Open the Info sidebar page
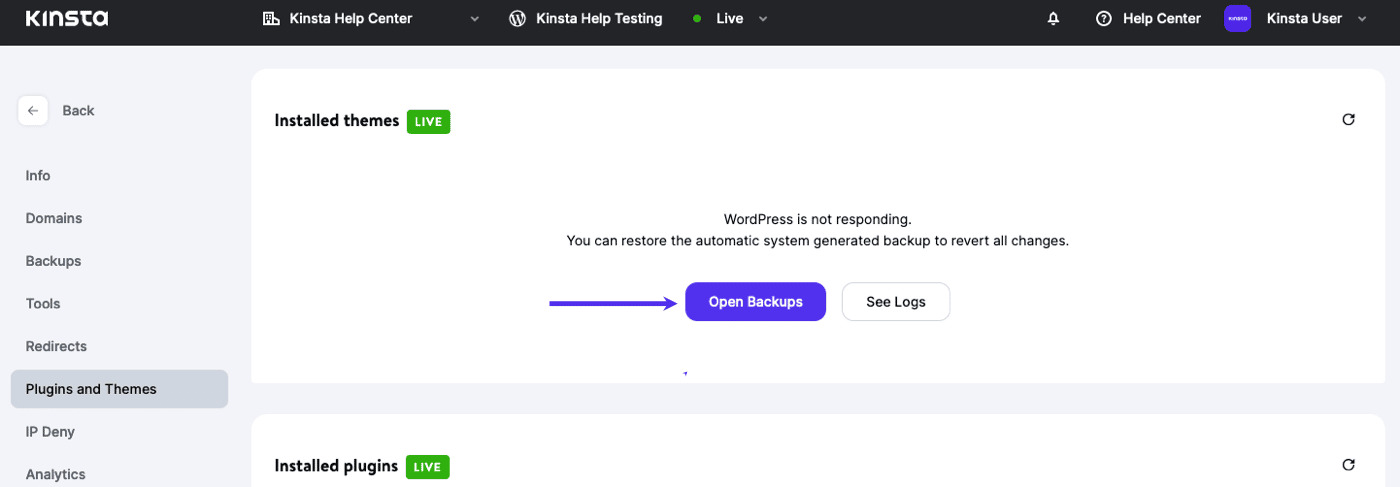1400x487 pixels. pyautogui.click(x=38, y=176)
